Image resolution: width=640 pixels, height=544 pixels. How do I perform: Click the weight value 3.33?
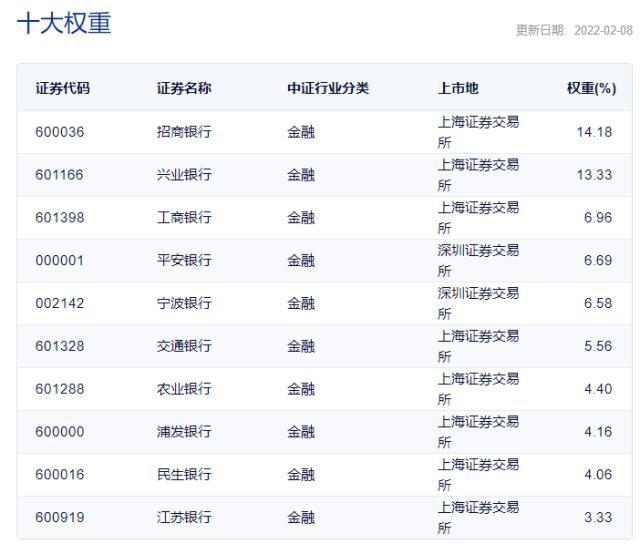coord(598,517)
